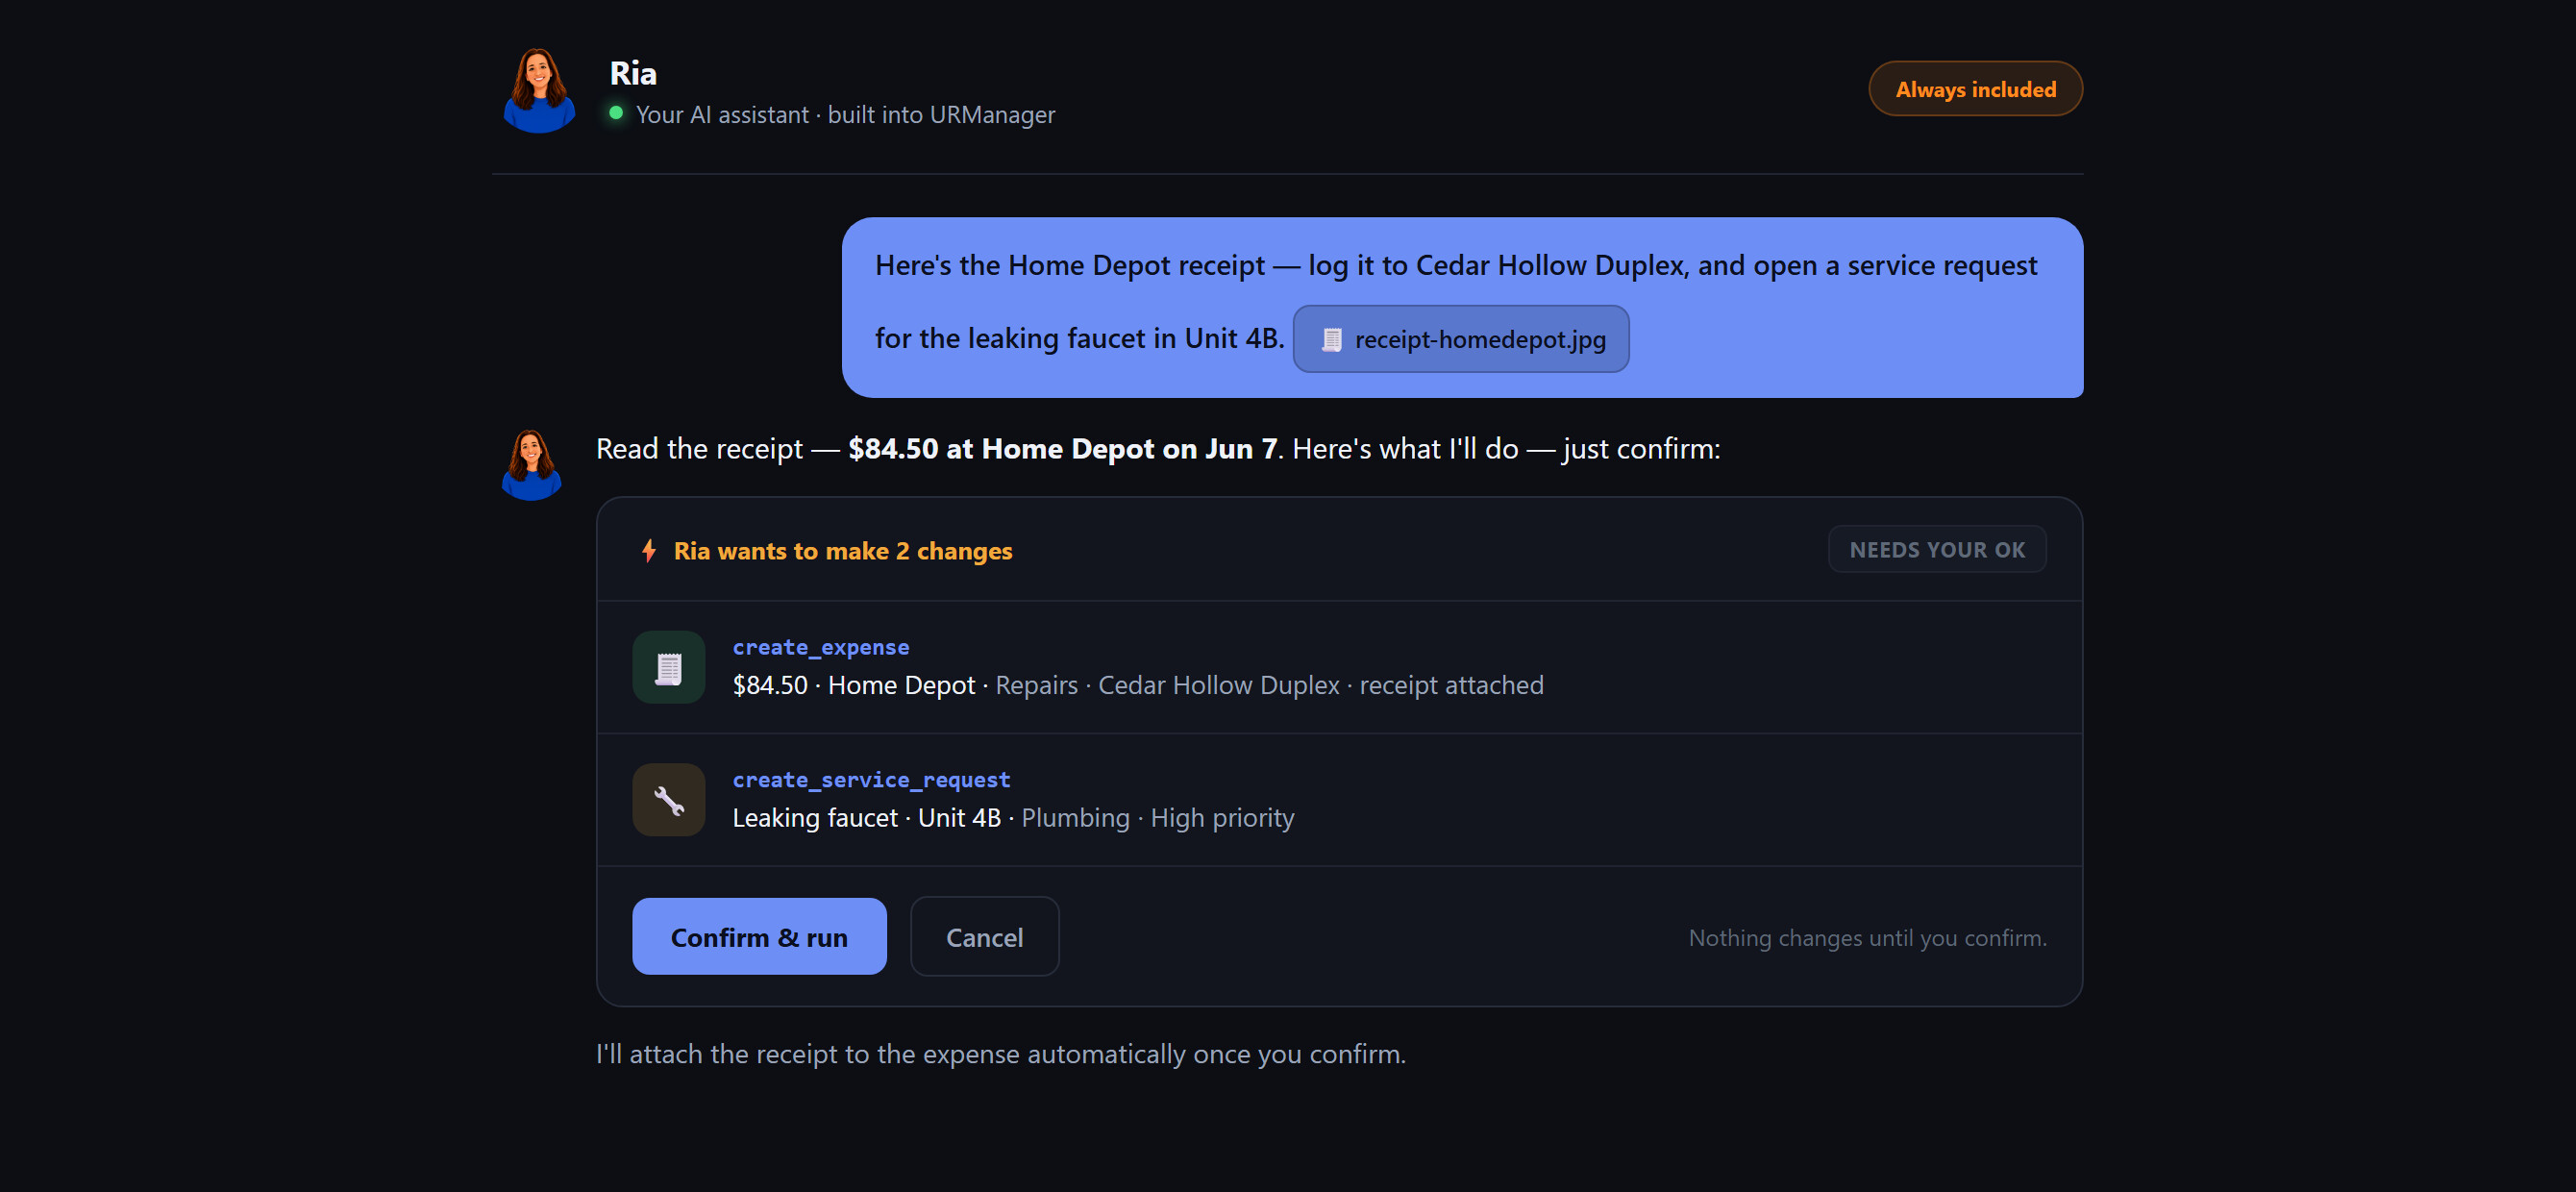Screen dimensions: 2576x1192
Task: Click the Nothing changes until you confirm note
Action: (x=1867, y=938)
